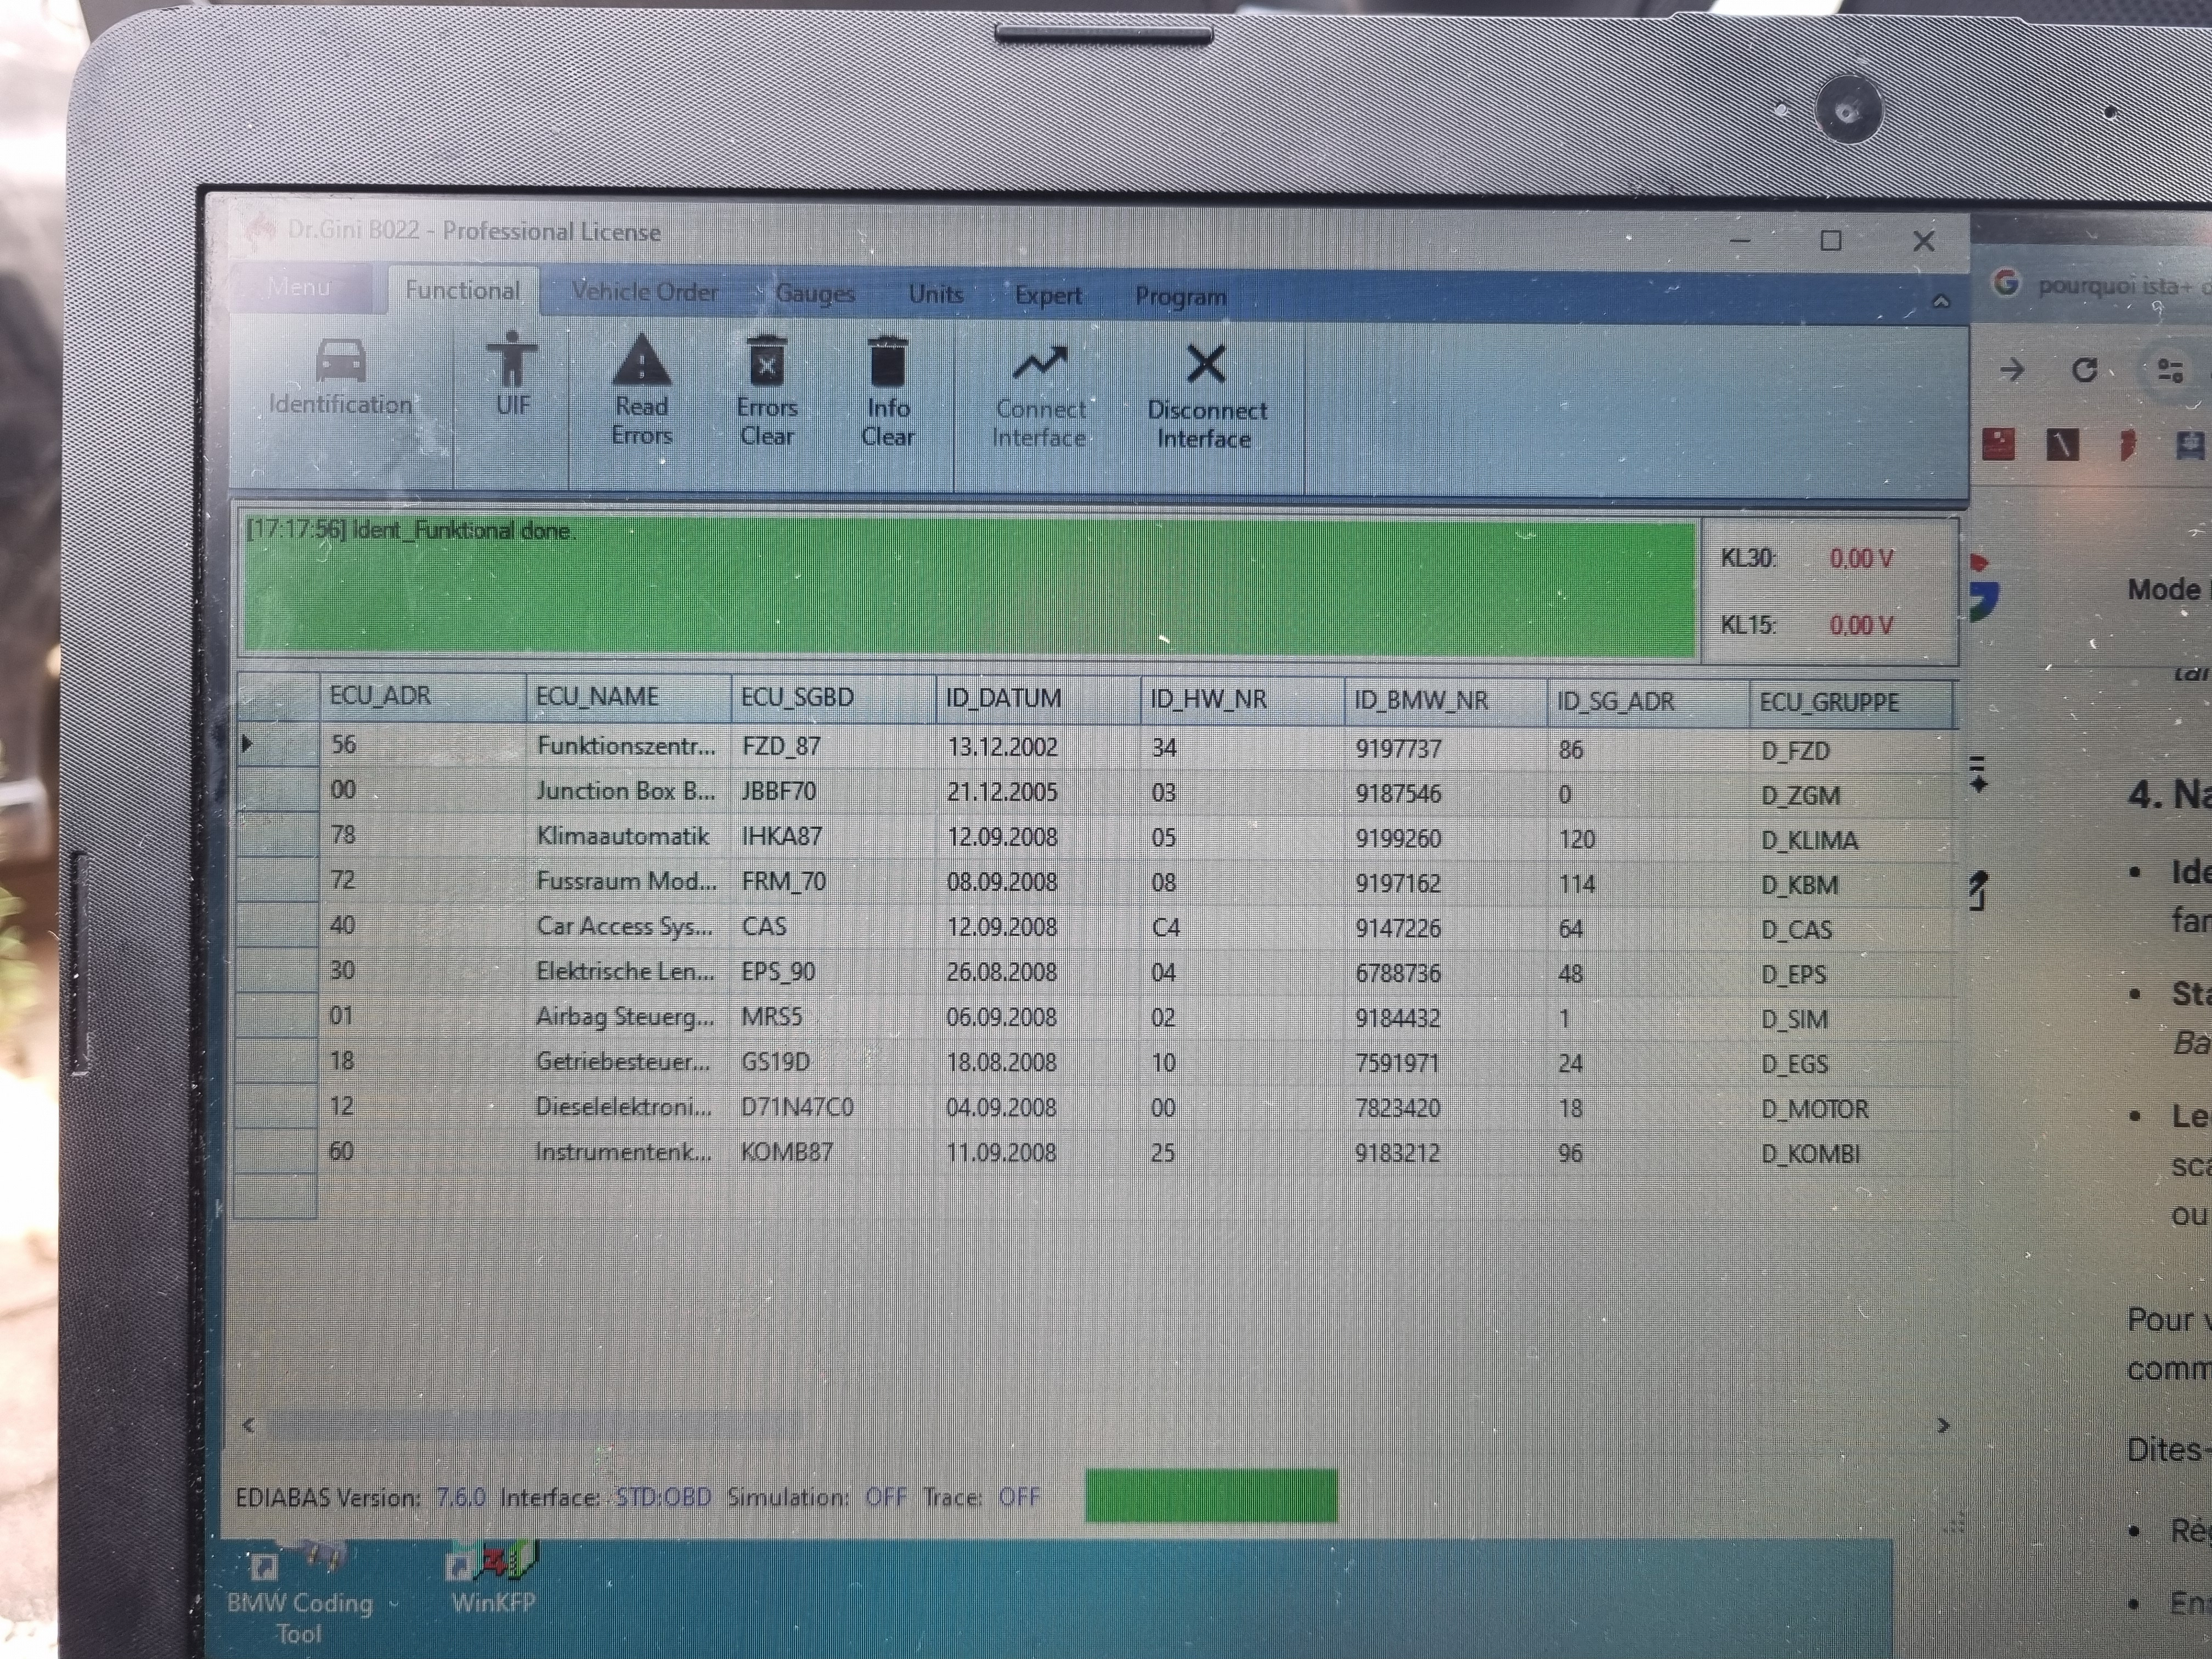The height and width of the screenshot is (1659, 2212).
Task: Click the JBBF70 SGBD cell
Action: coord(833,792)
